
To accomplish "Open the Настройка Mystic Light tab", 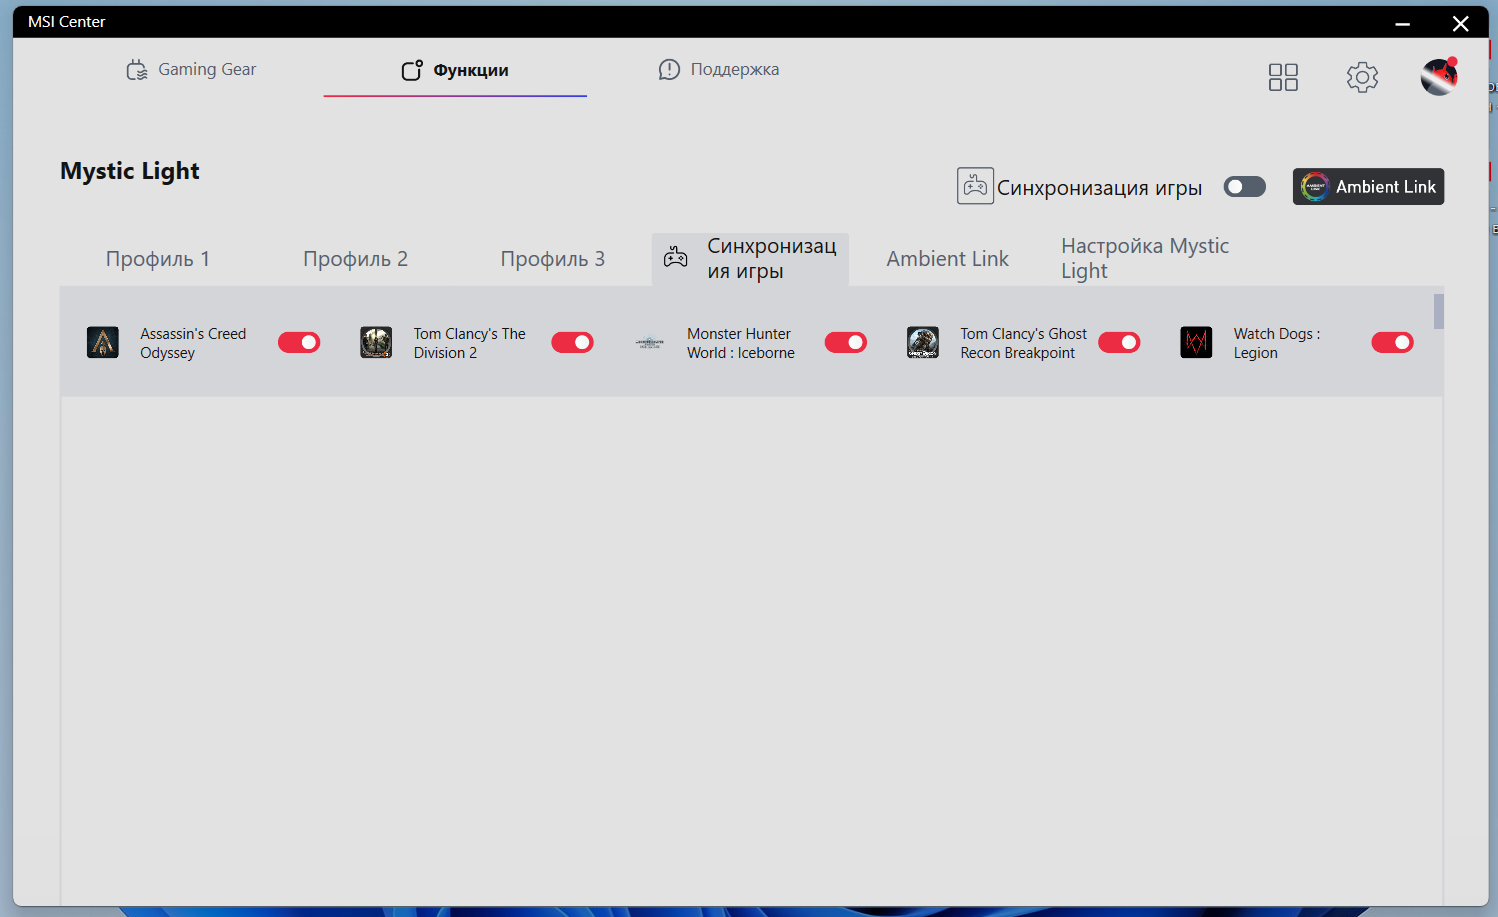I will pyautogui.click(x=1145, y=258).
